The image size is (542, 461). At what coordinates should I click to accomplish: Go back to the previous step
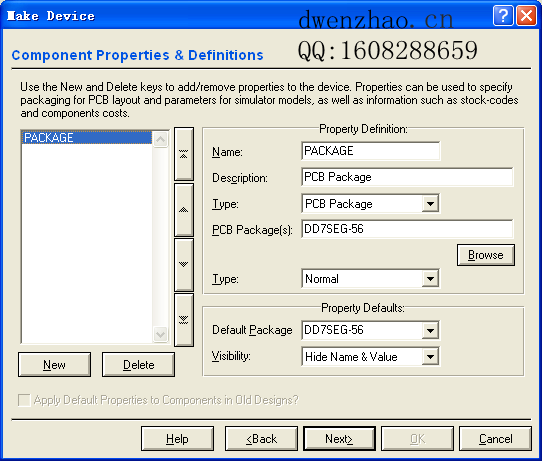click(x=261, y=439)
